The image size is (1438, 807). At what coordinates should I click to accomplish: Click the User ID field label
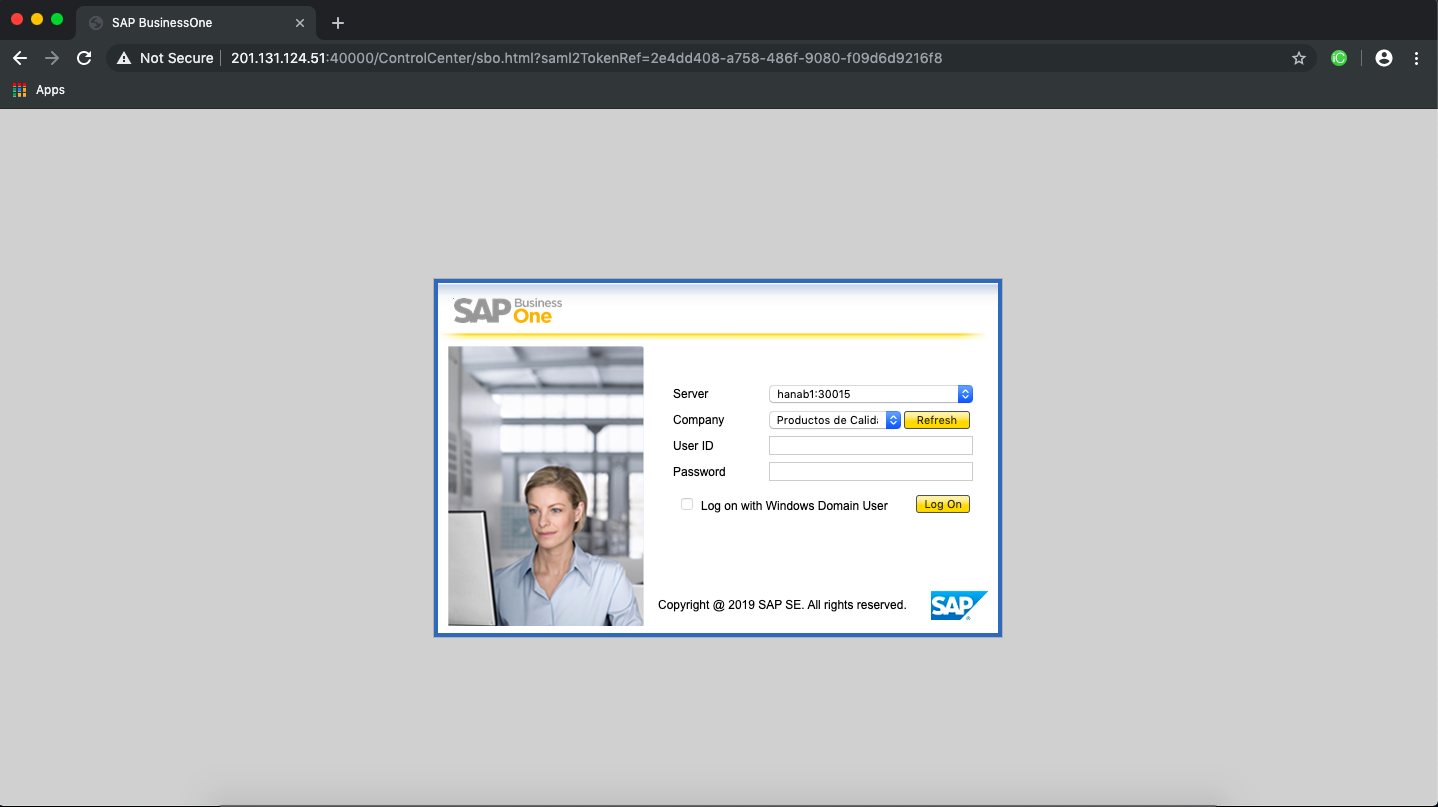tap(693, 446)
